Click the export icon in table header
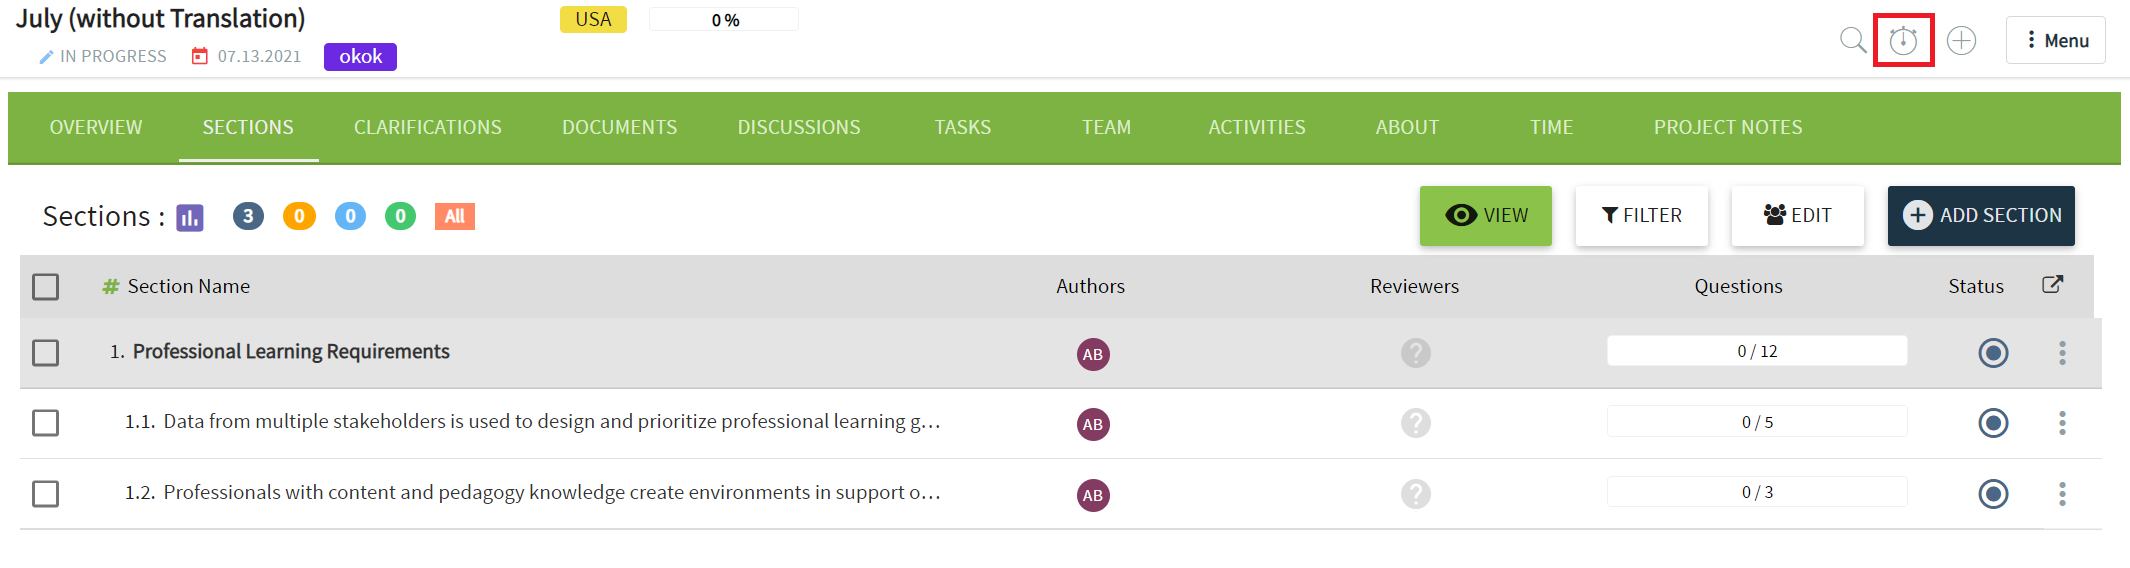 point(2052,285)
